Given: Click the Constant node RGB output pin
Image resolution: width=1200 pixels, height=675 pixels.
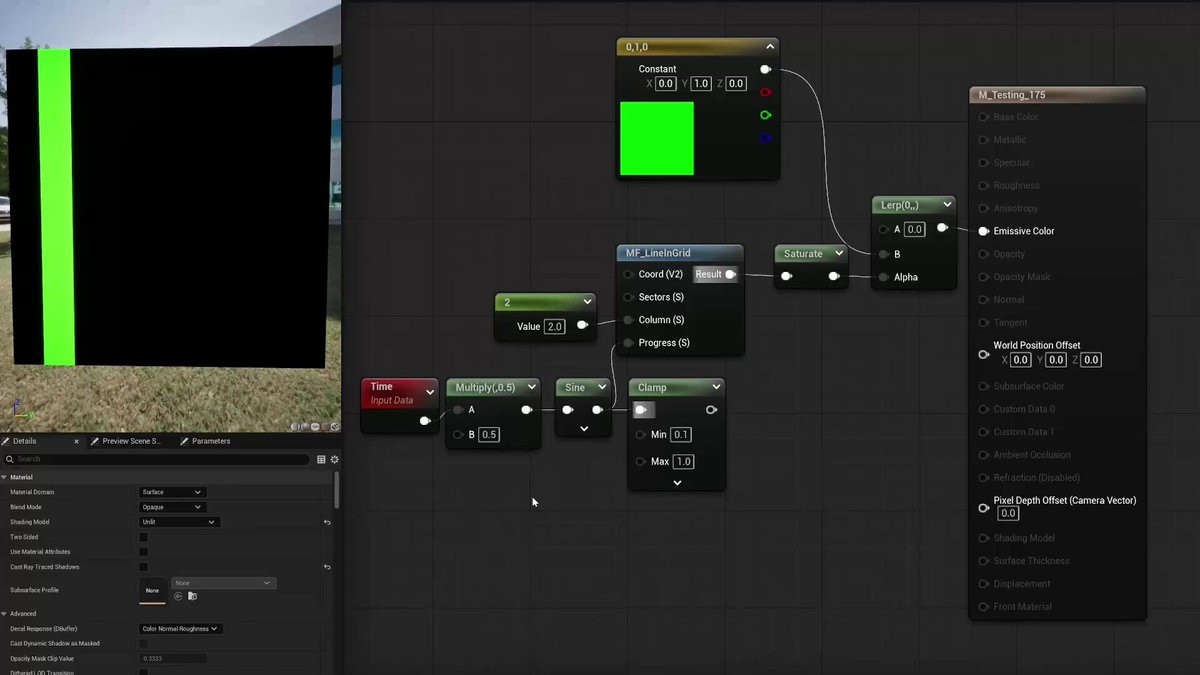Looking at the screenshot, I should click(x=765, y=69).
